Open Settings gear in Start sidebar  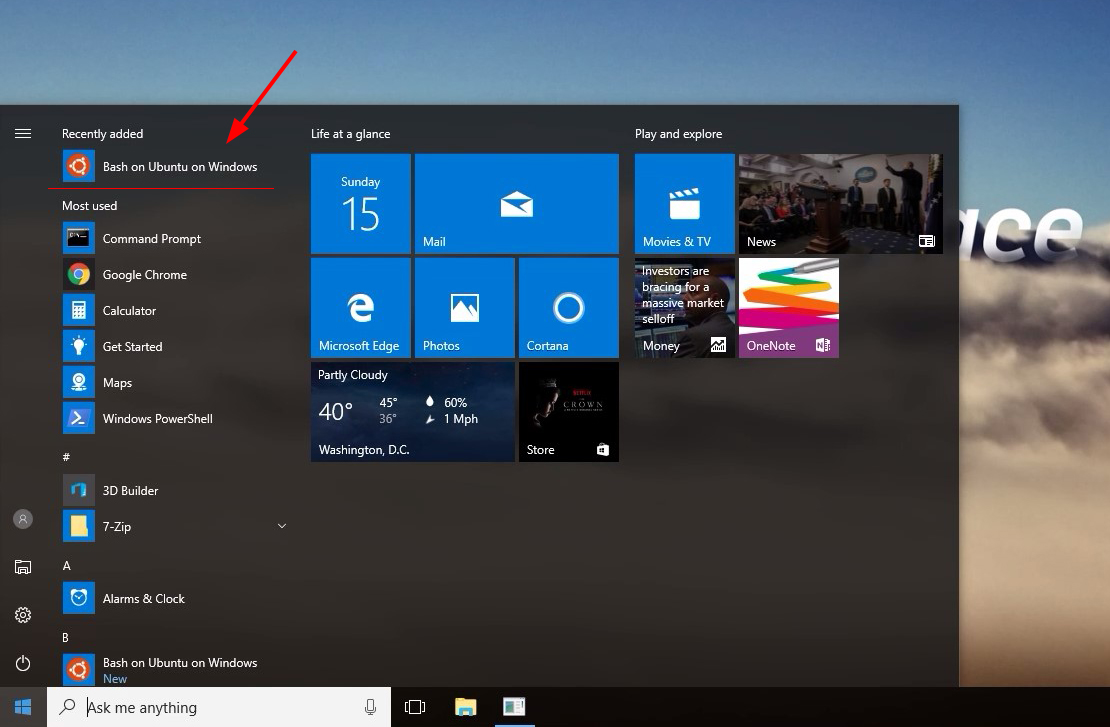tap(23, 615)
